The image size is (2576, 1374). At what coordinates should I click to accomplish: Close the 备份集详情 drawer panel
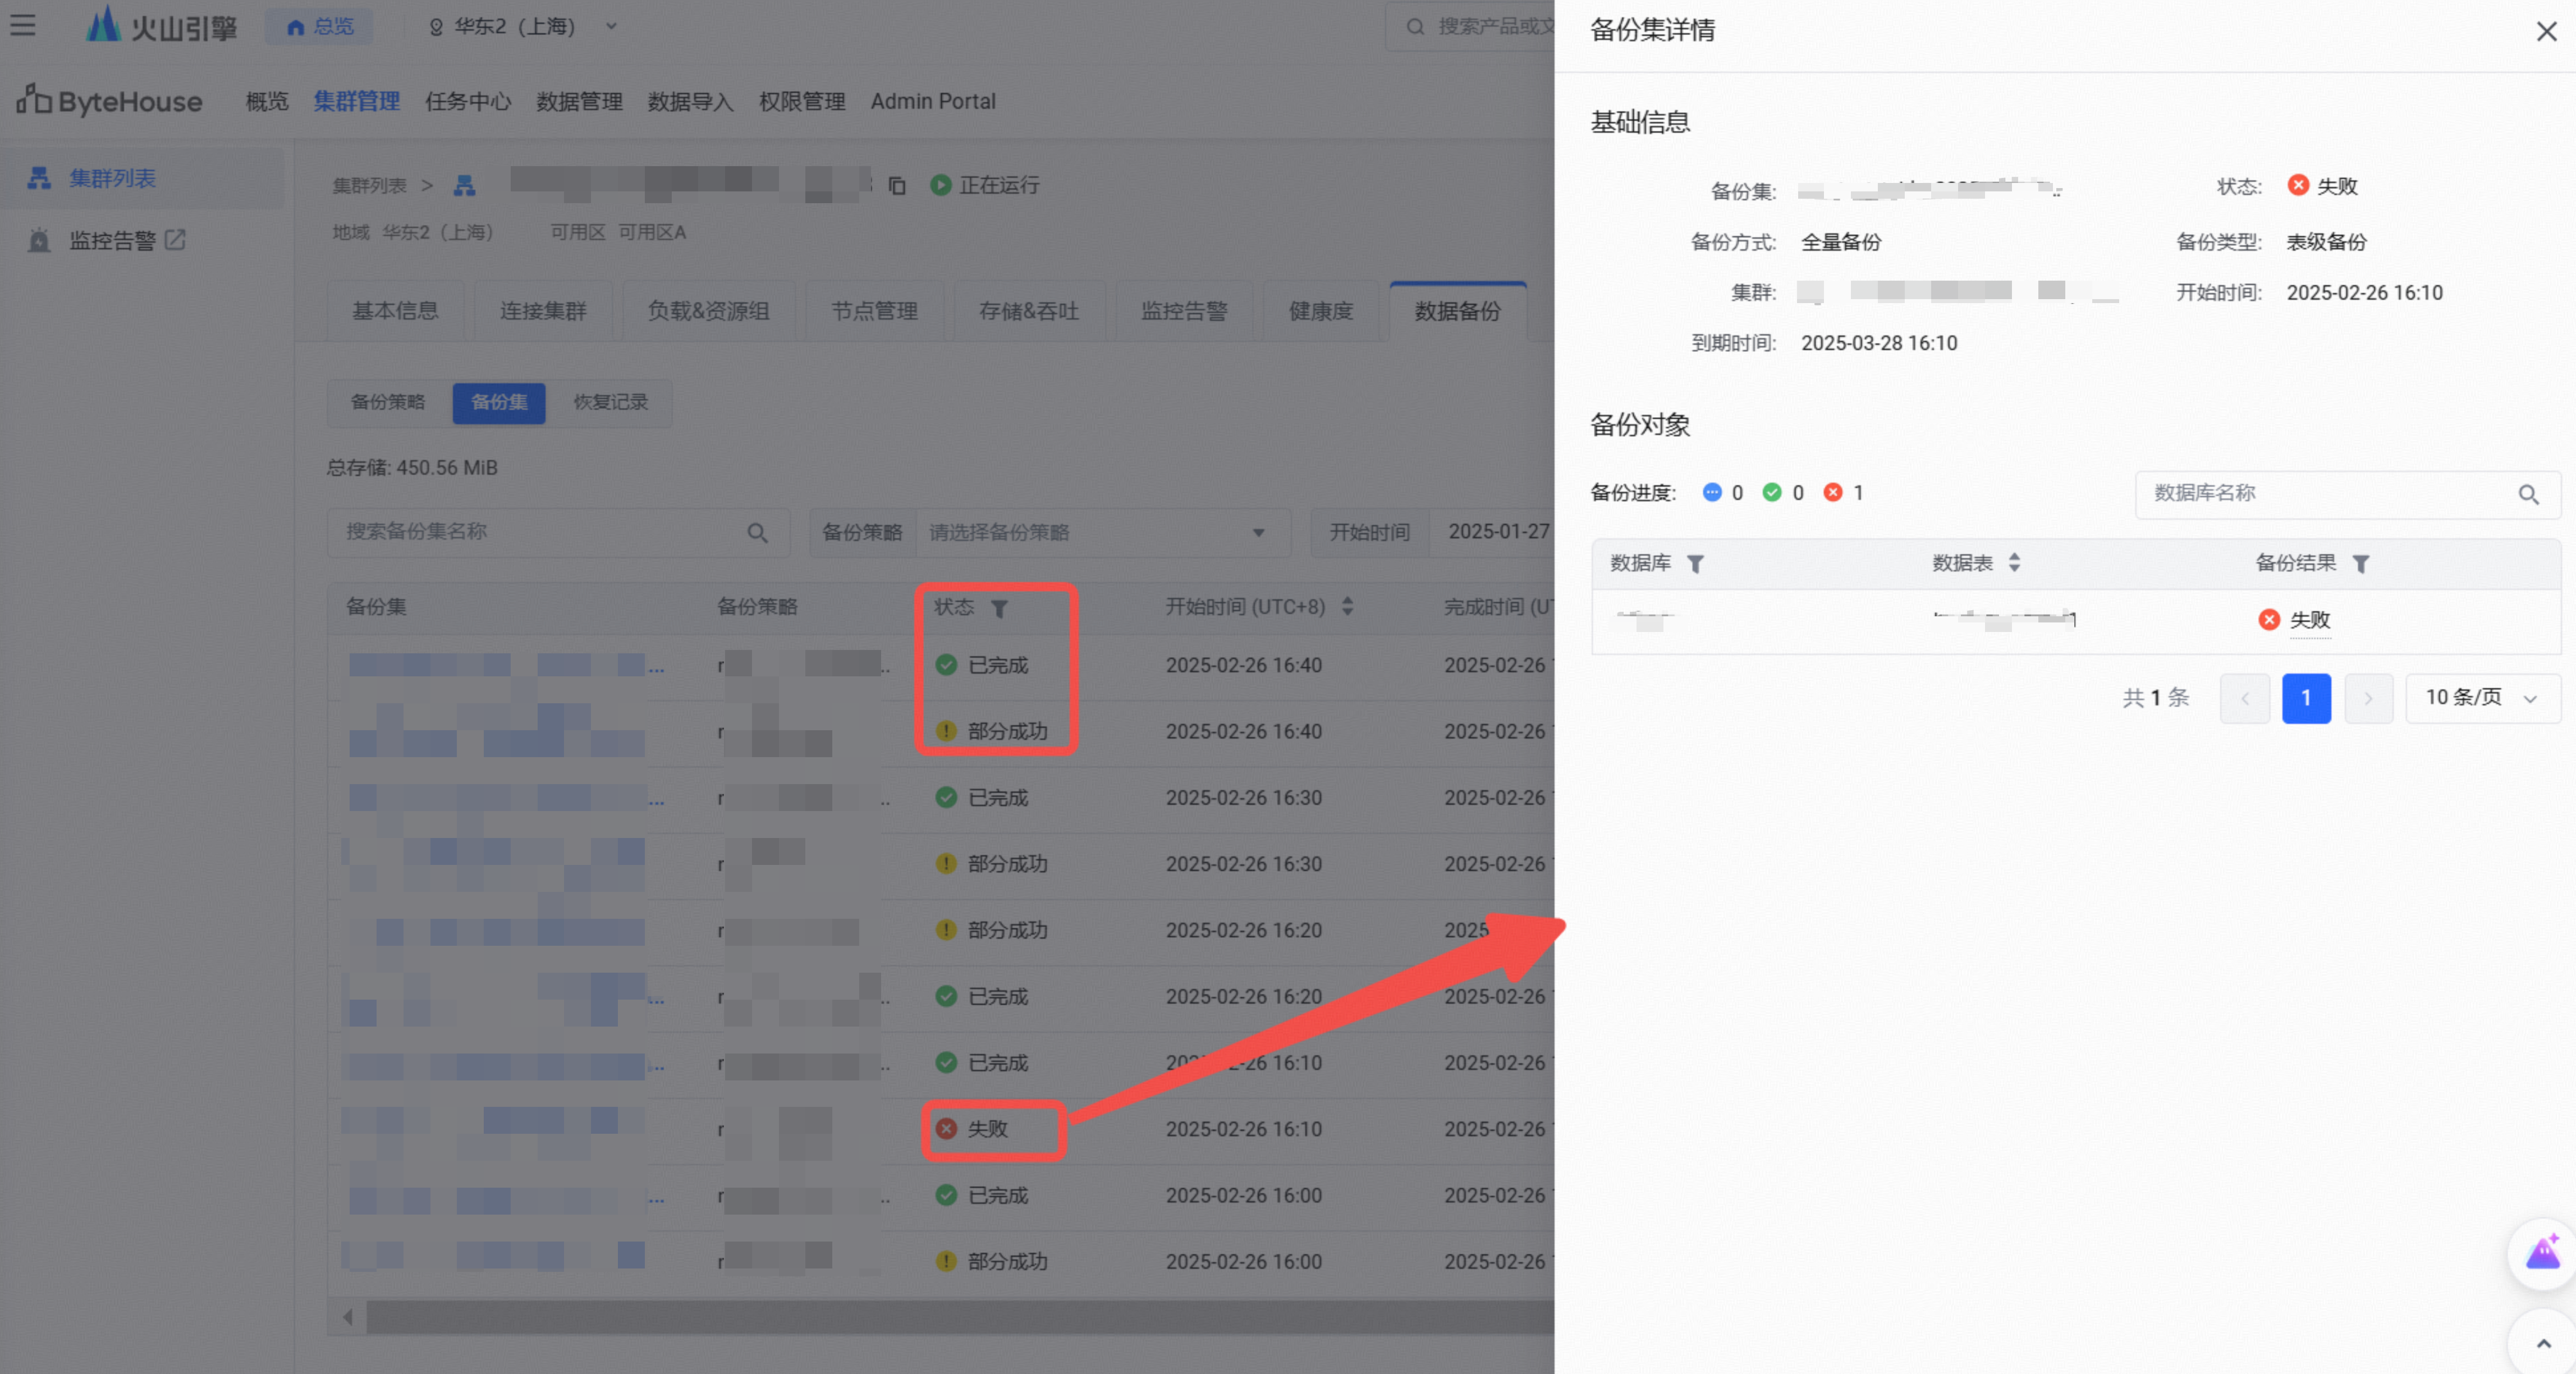click(x=2546, y=31)
